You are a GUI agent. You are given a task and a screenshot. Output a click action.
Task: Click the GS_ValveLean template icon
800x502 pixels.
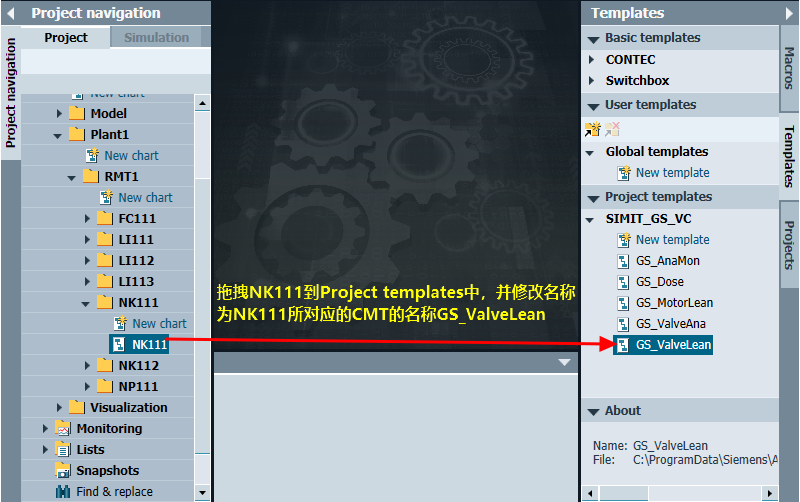pos(623,345)
